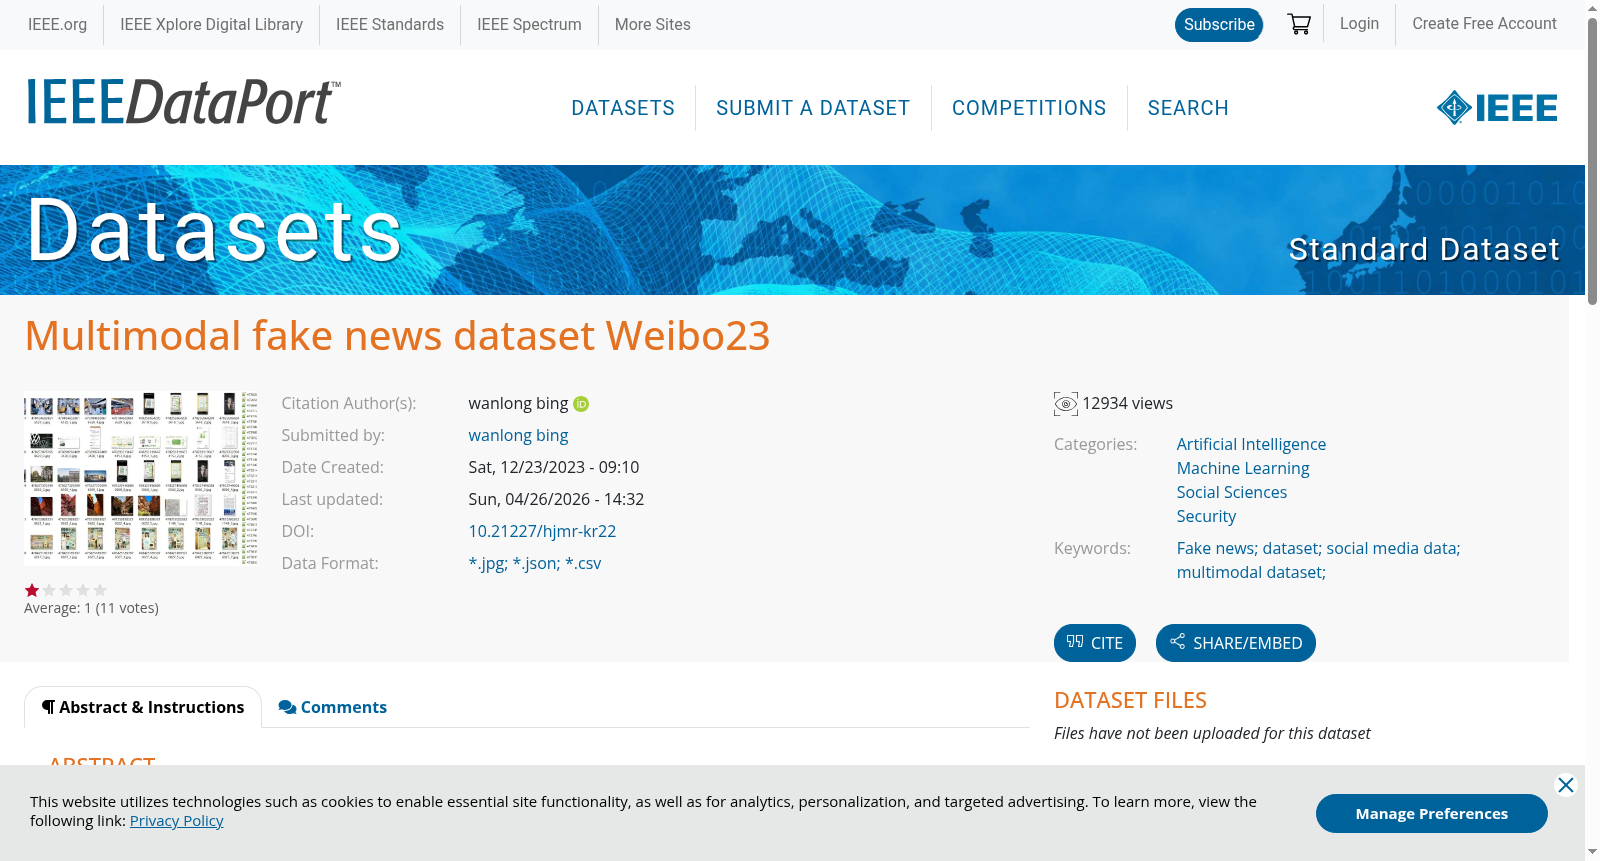This screenshot has height=861, width=1600.
Task: Click the date 'Sat, 12/23/2023 - 09:10'
Action: [553, 468]
